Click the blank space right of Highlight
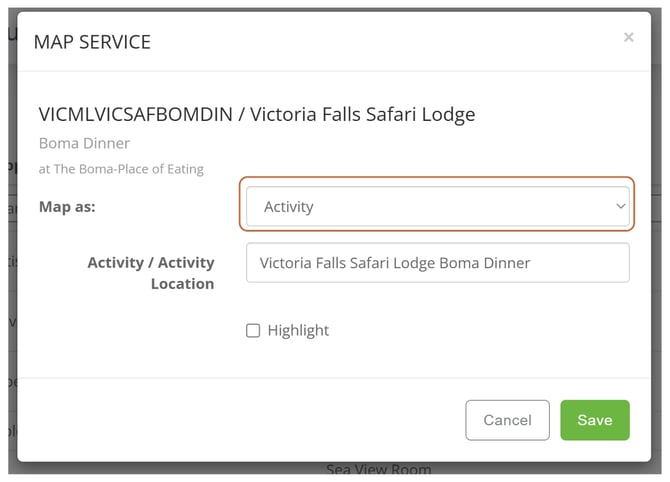Screen dimensions: 670x482 (x=480, y=331)
